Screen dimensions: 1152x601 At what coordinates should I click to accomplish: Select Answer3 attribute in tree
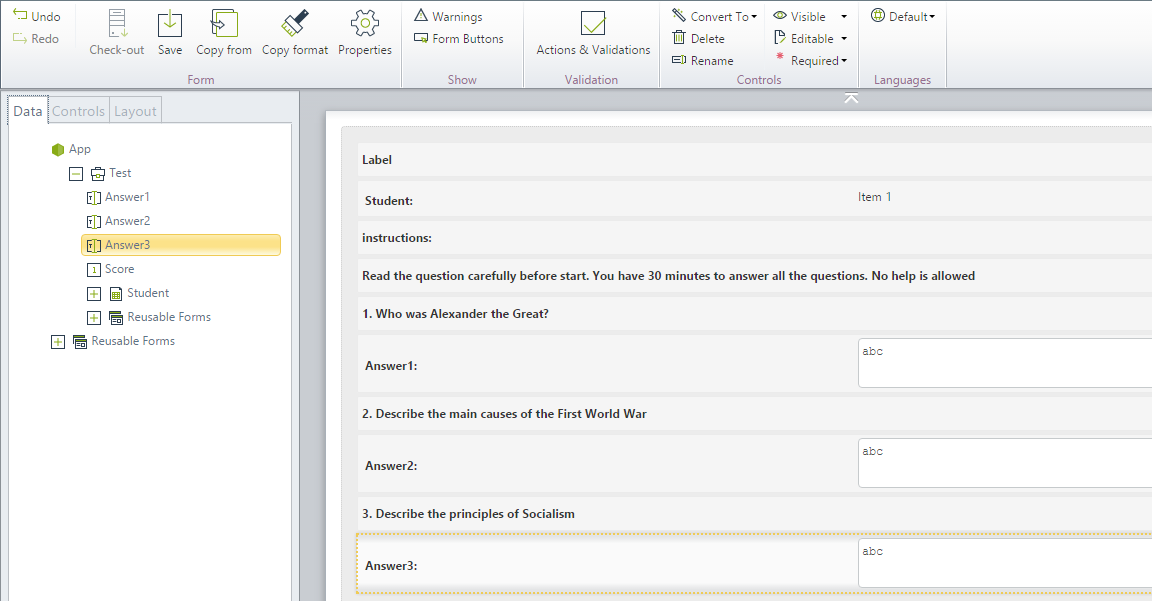click(181, 245)
